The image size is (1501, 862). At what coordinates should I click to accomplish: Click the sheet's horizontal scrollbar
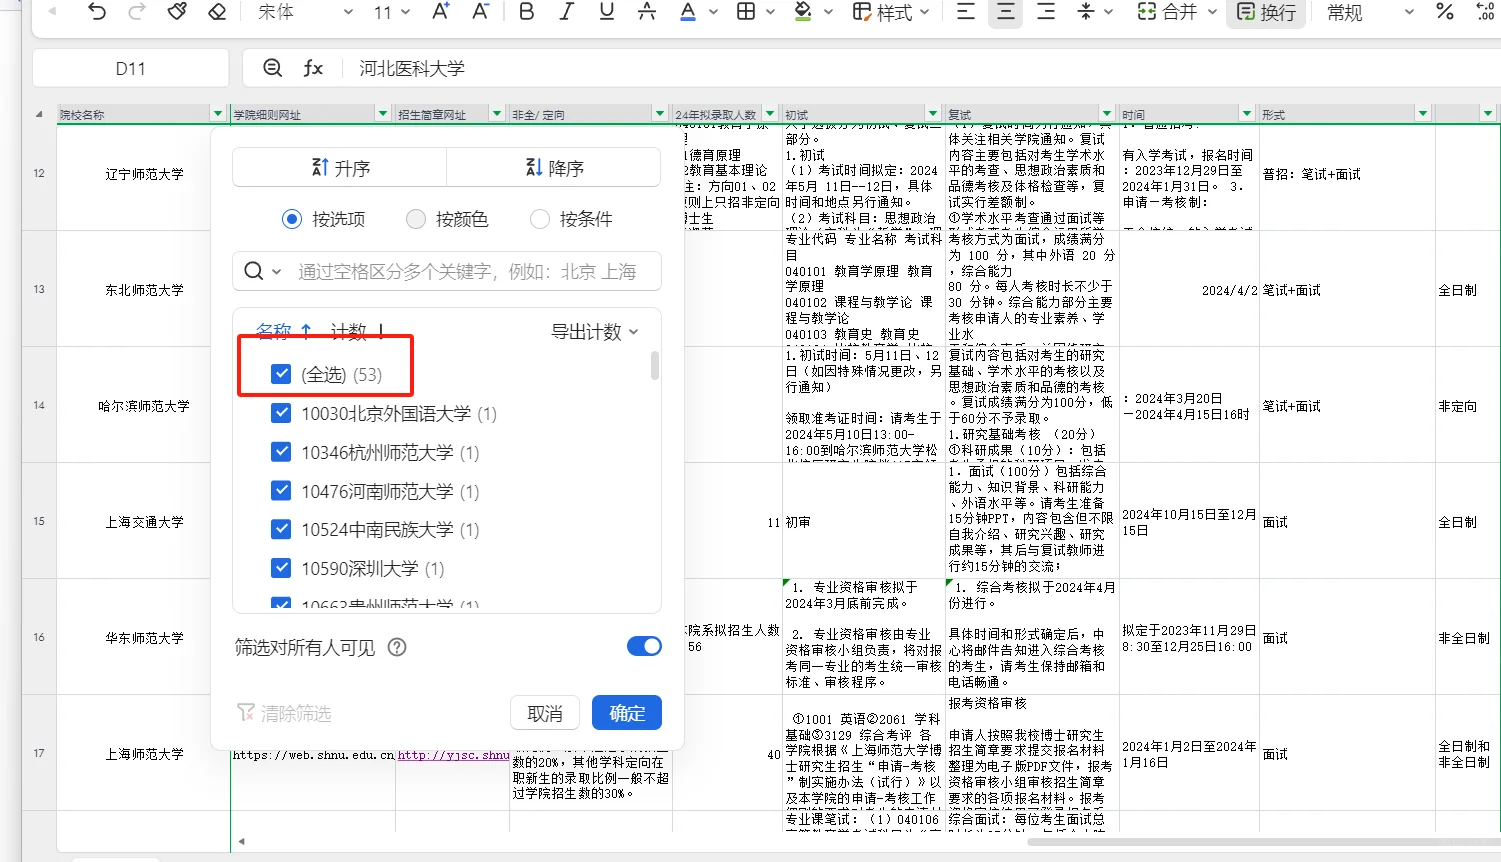(x=1264, y=841)
